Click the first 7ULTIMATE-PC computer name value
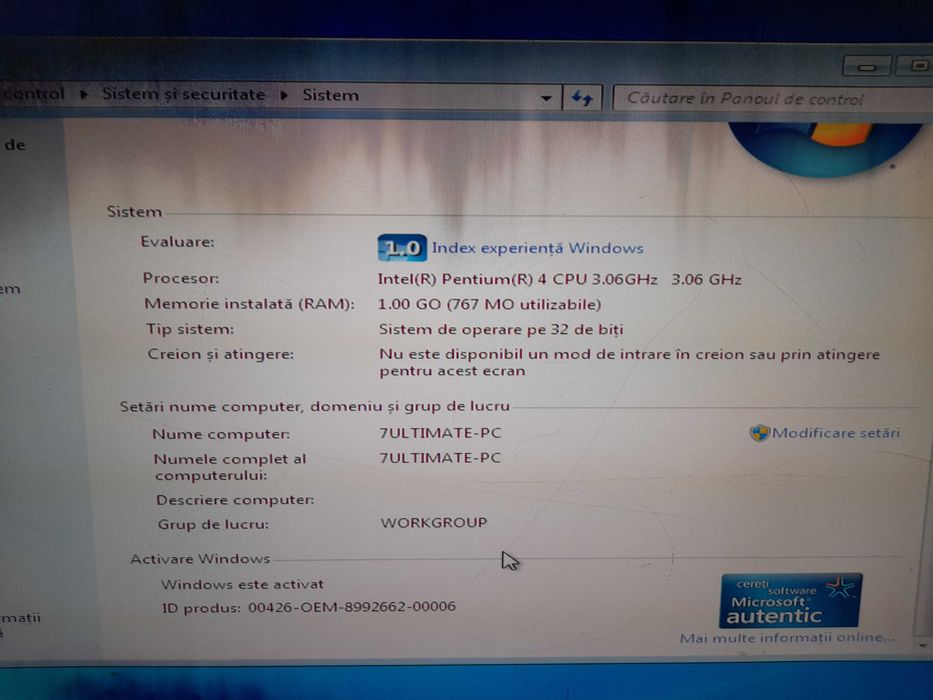The height and width of the screenshot is (700, 933). (440, 433)
